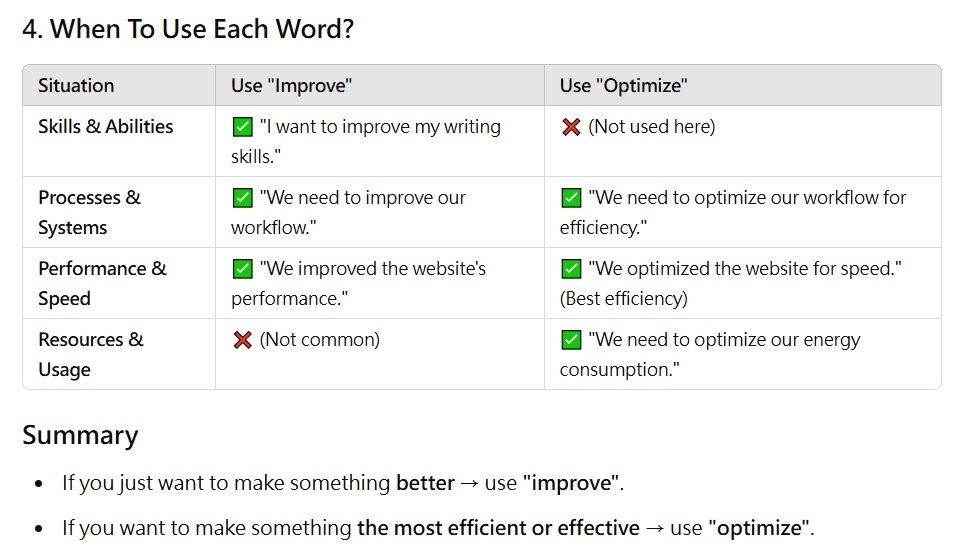Click red X next to "(Not common)"

coord(242,340)
